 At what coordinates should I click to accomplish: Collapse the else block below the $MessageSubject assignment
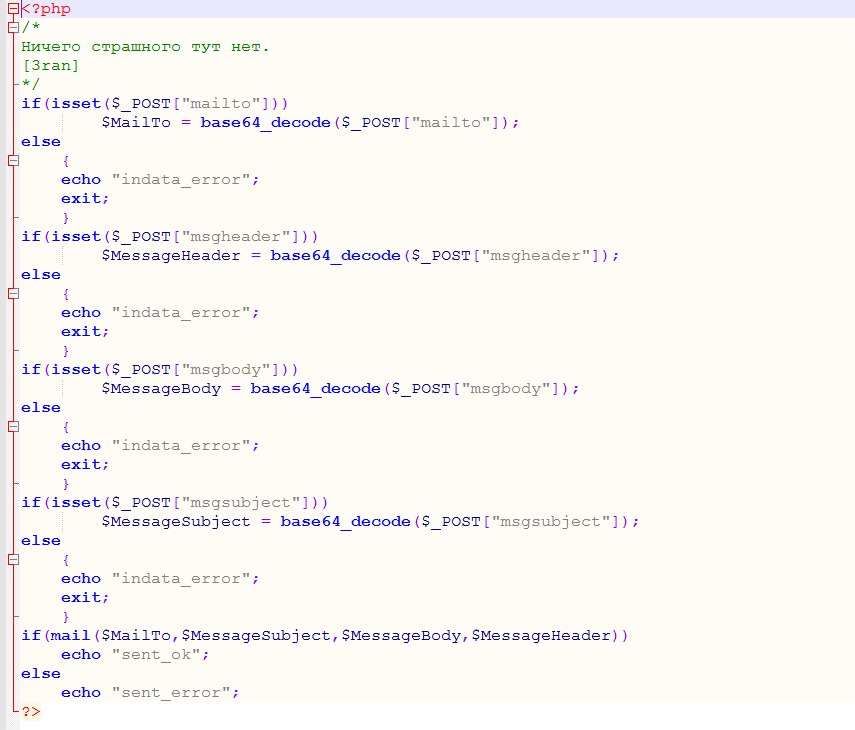click(13, 559)
